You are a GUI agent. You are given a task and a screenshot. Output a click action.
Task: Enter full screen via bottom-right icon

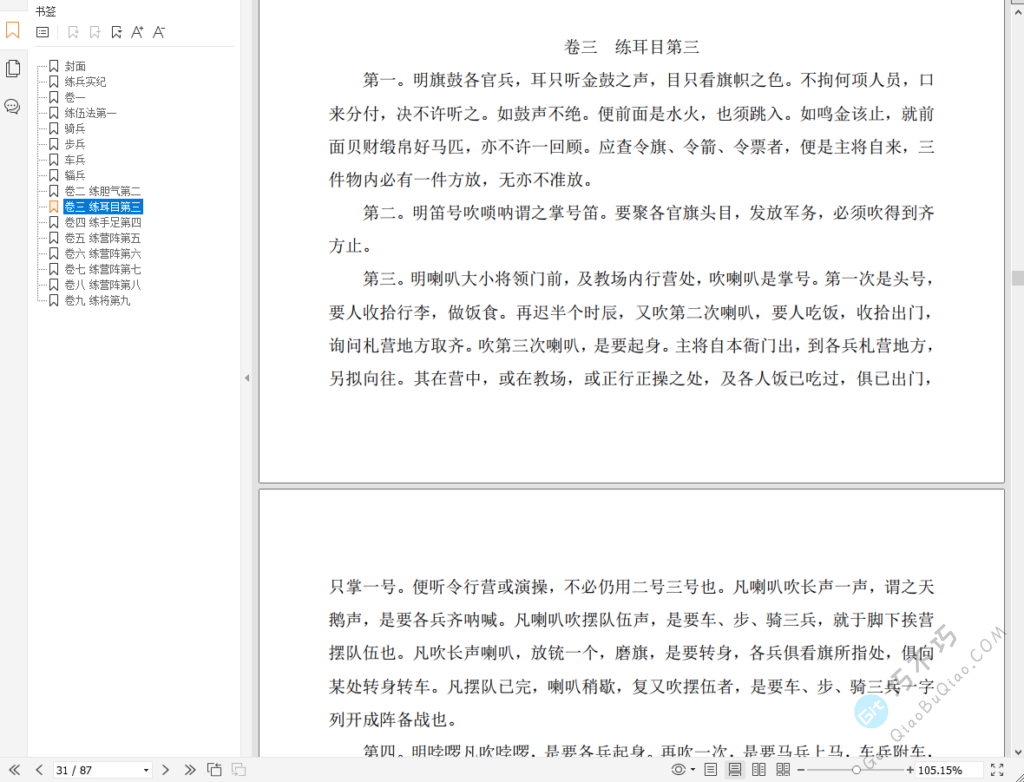click(x=996, y=770)
